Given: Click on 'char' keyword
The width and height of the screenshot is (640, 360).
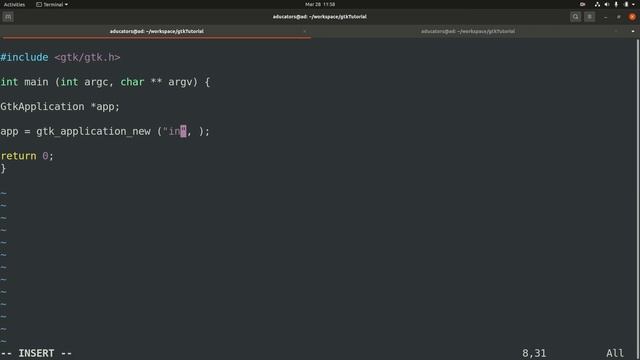Looking at the screenshot, I should (x=132, y=82).
